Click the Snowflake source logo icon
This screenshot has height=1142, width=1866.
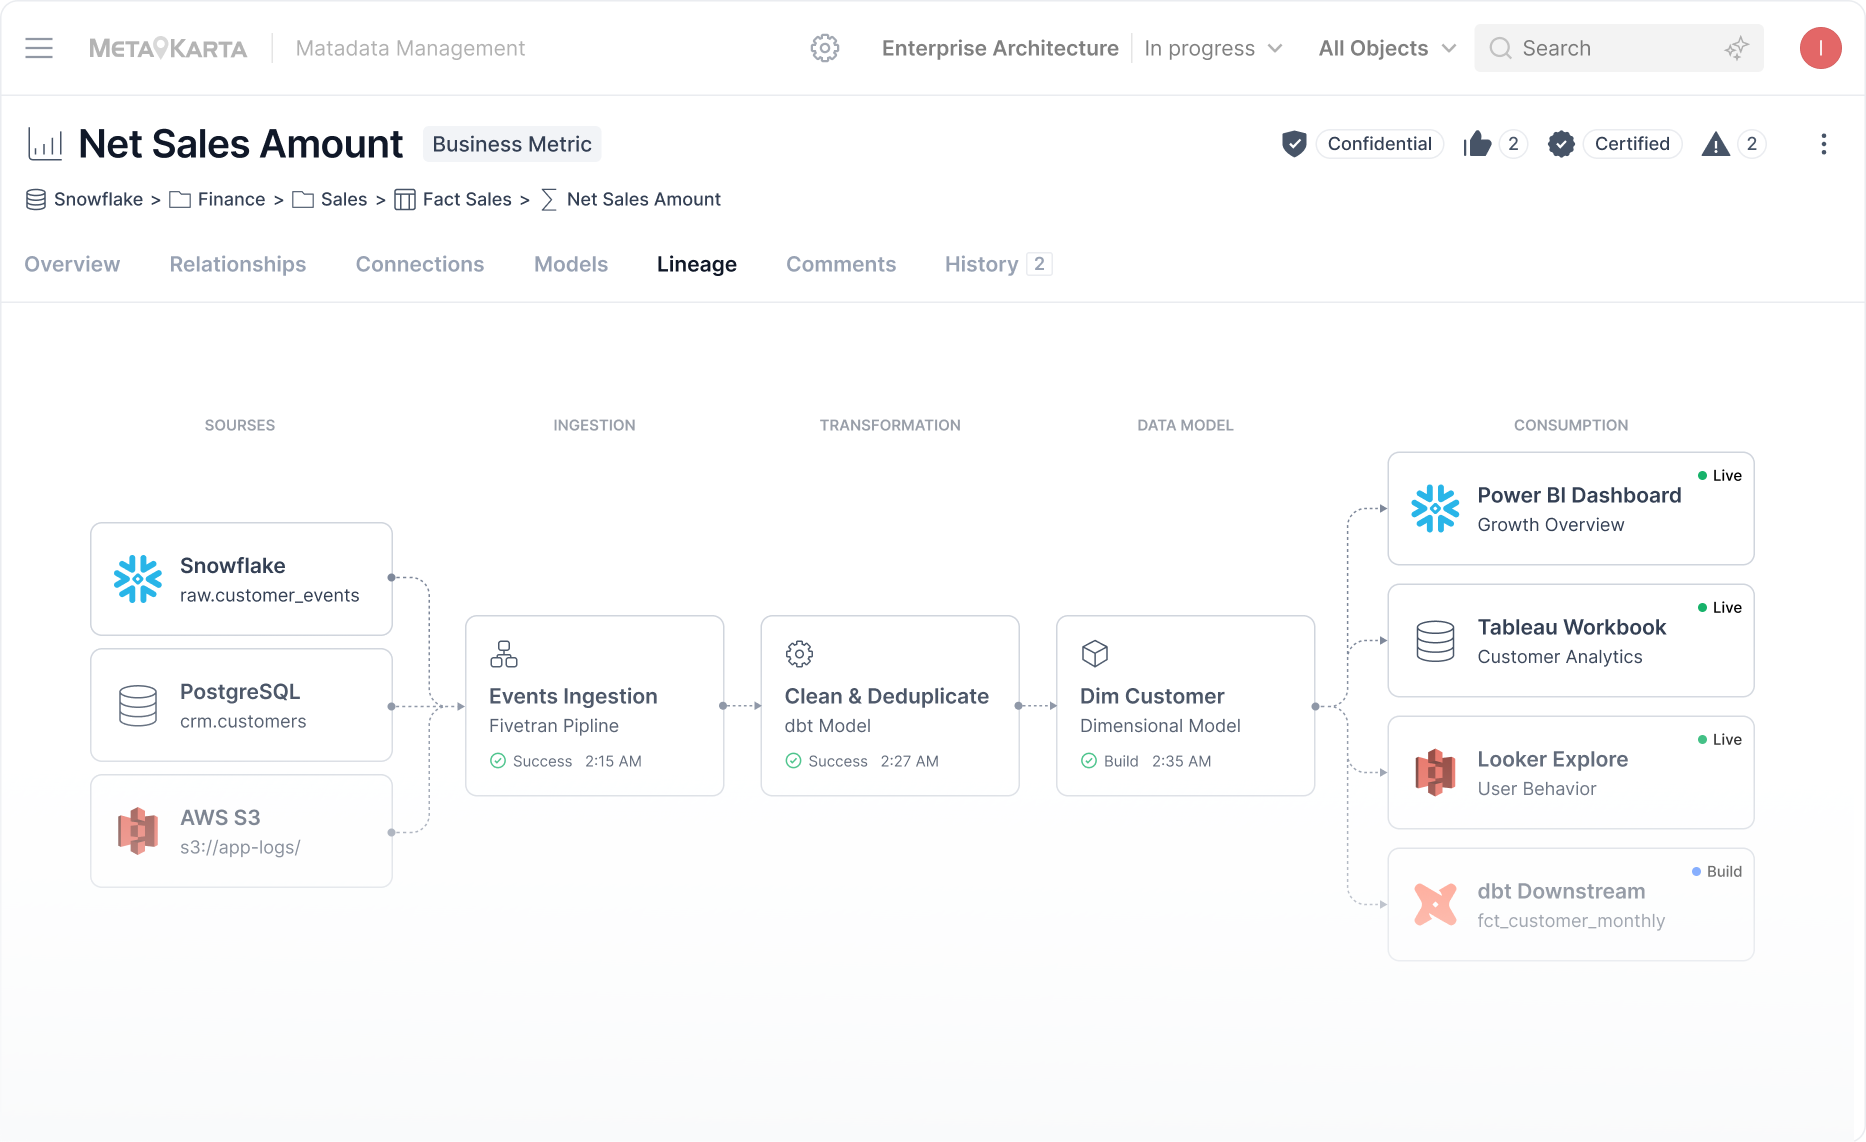tap(138, 579)
